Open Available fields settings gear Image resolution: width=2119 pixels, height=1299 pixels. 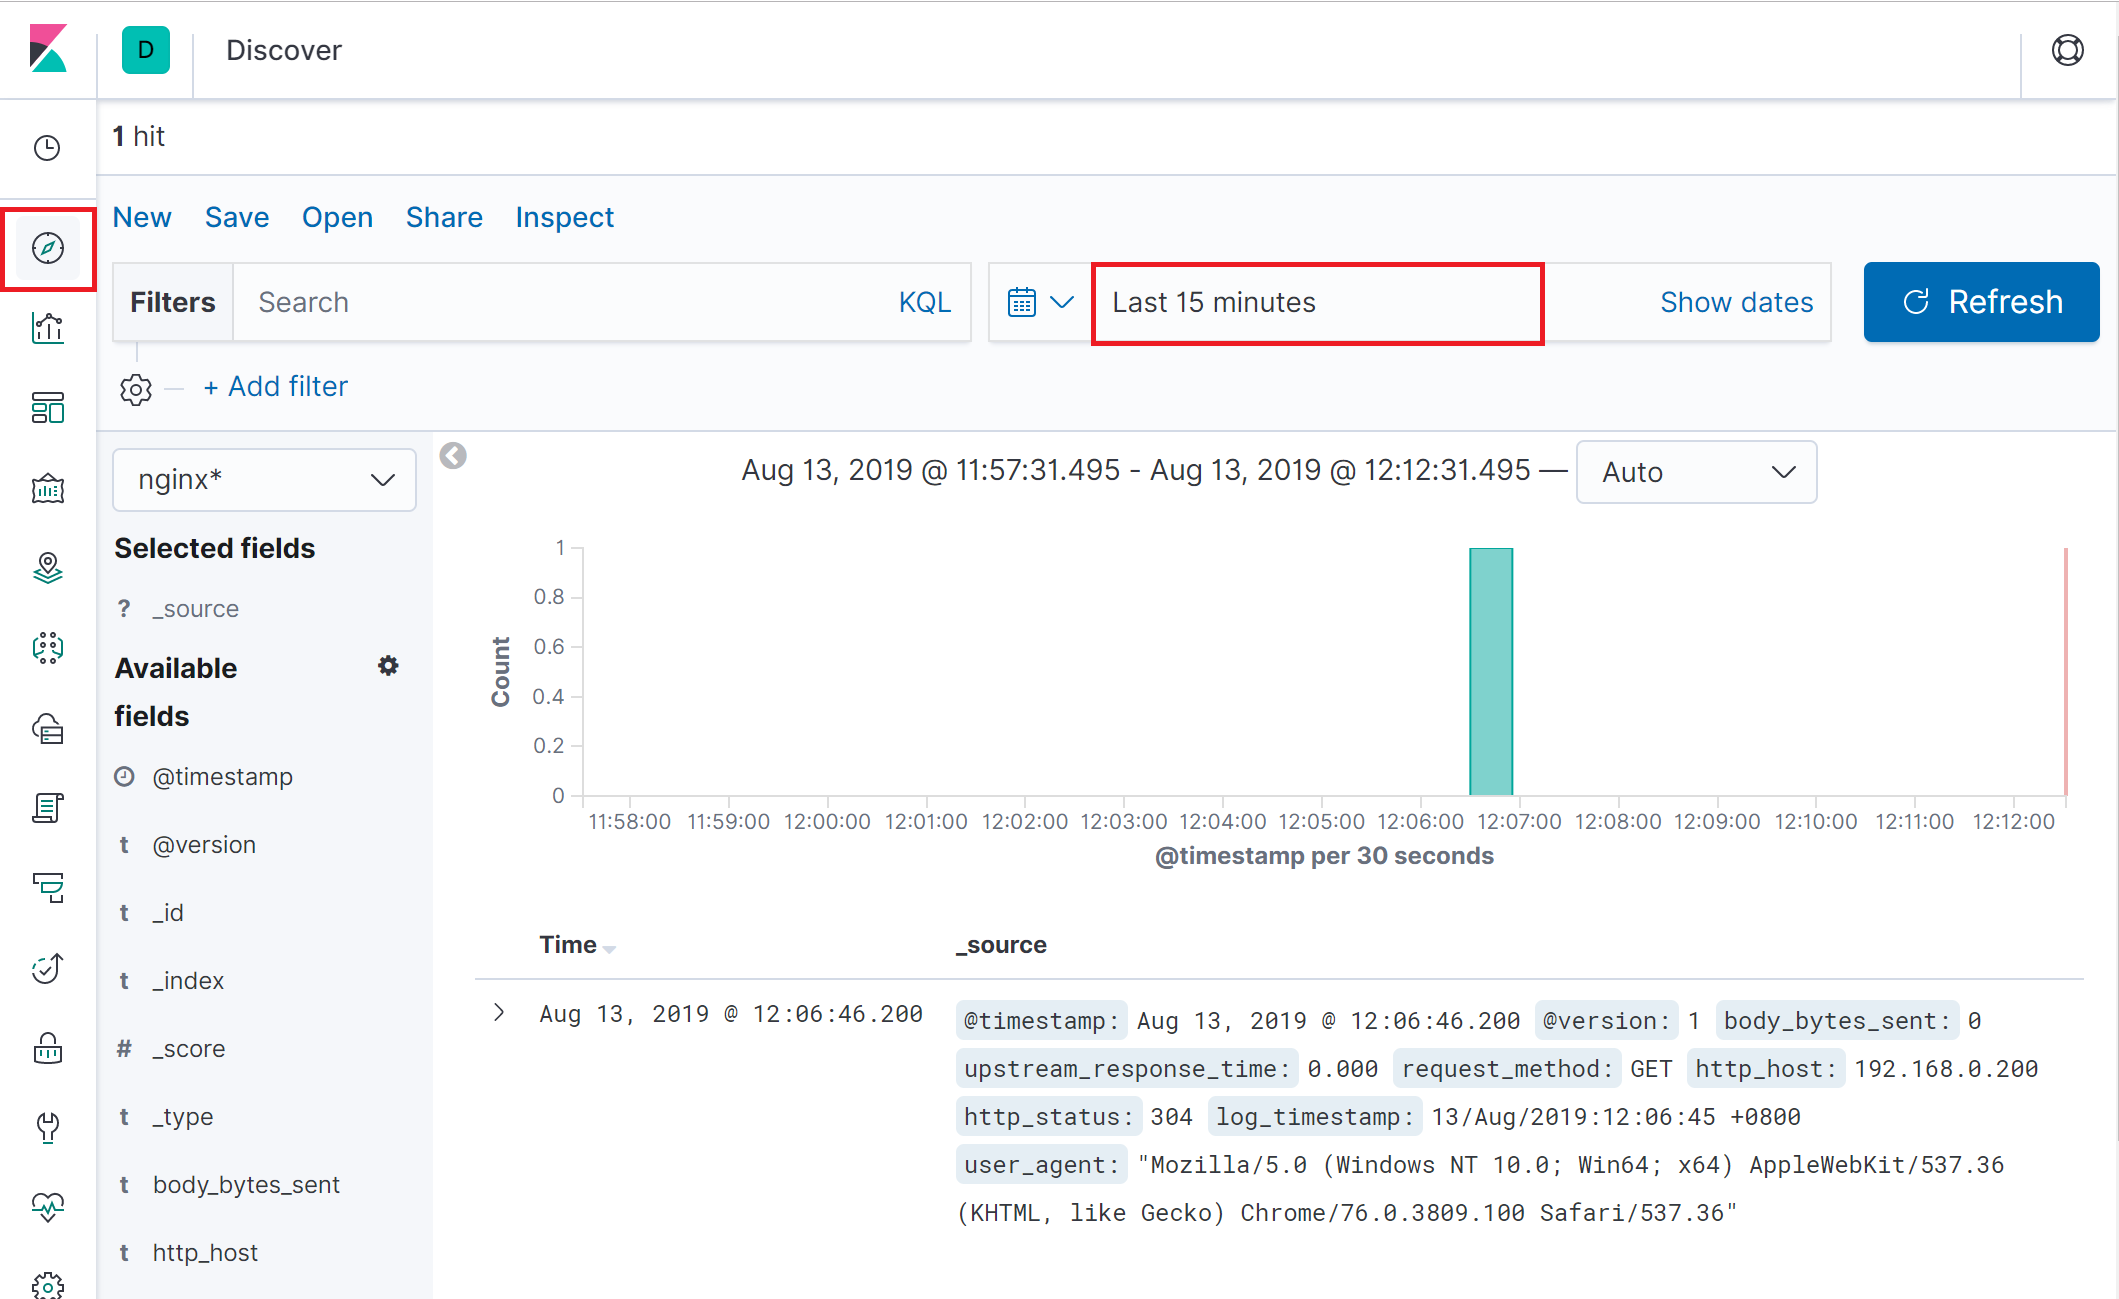[388, 666]
